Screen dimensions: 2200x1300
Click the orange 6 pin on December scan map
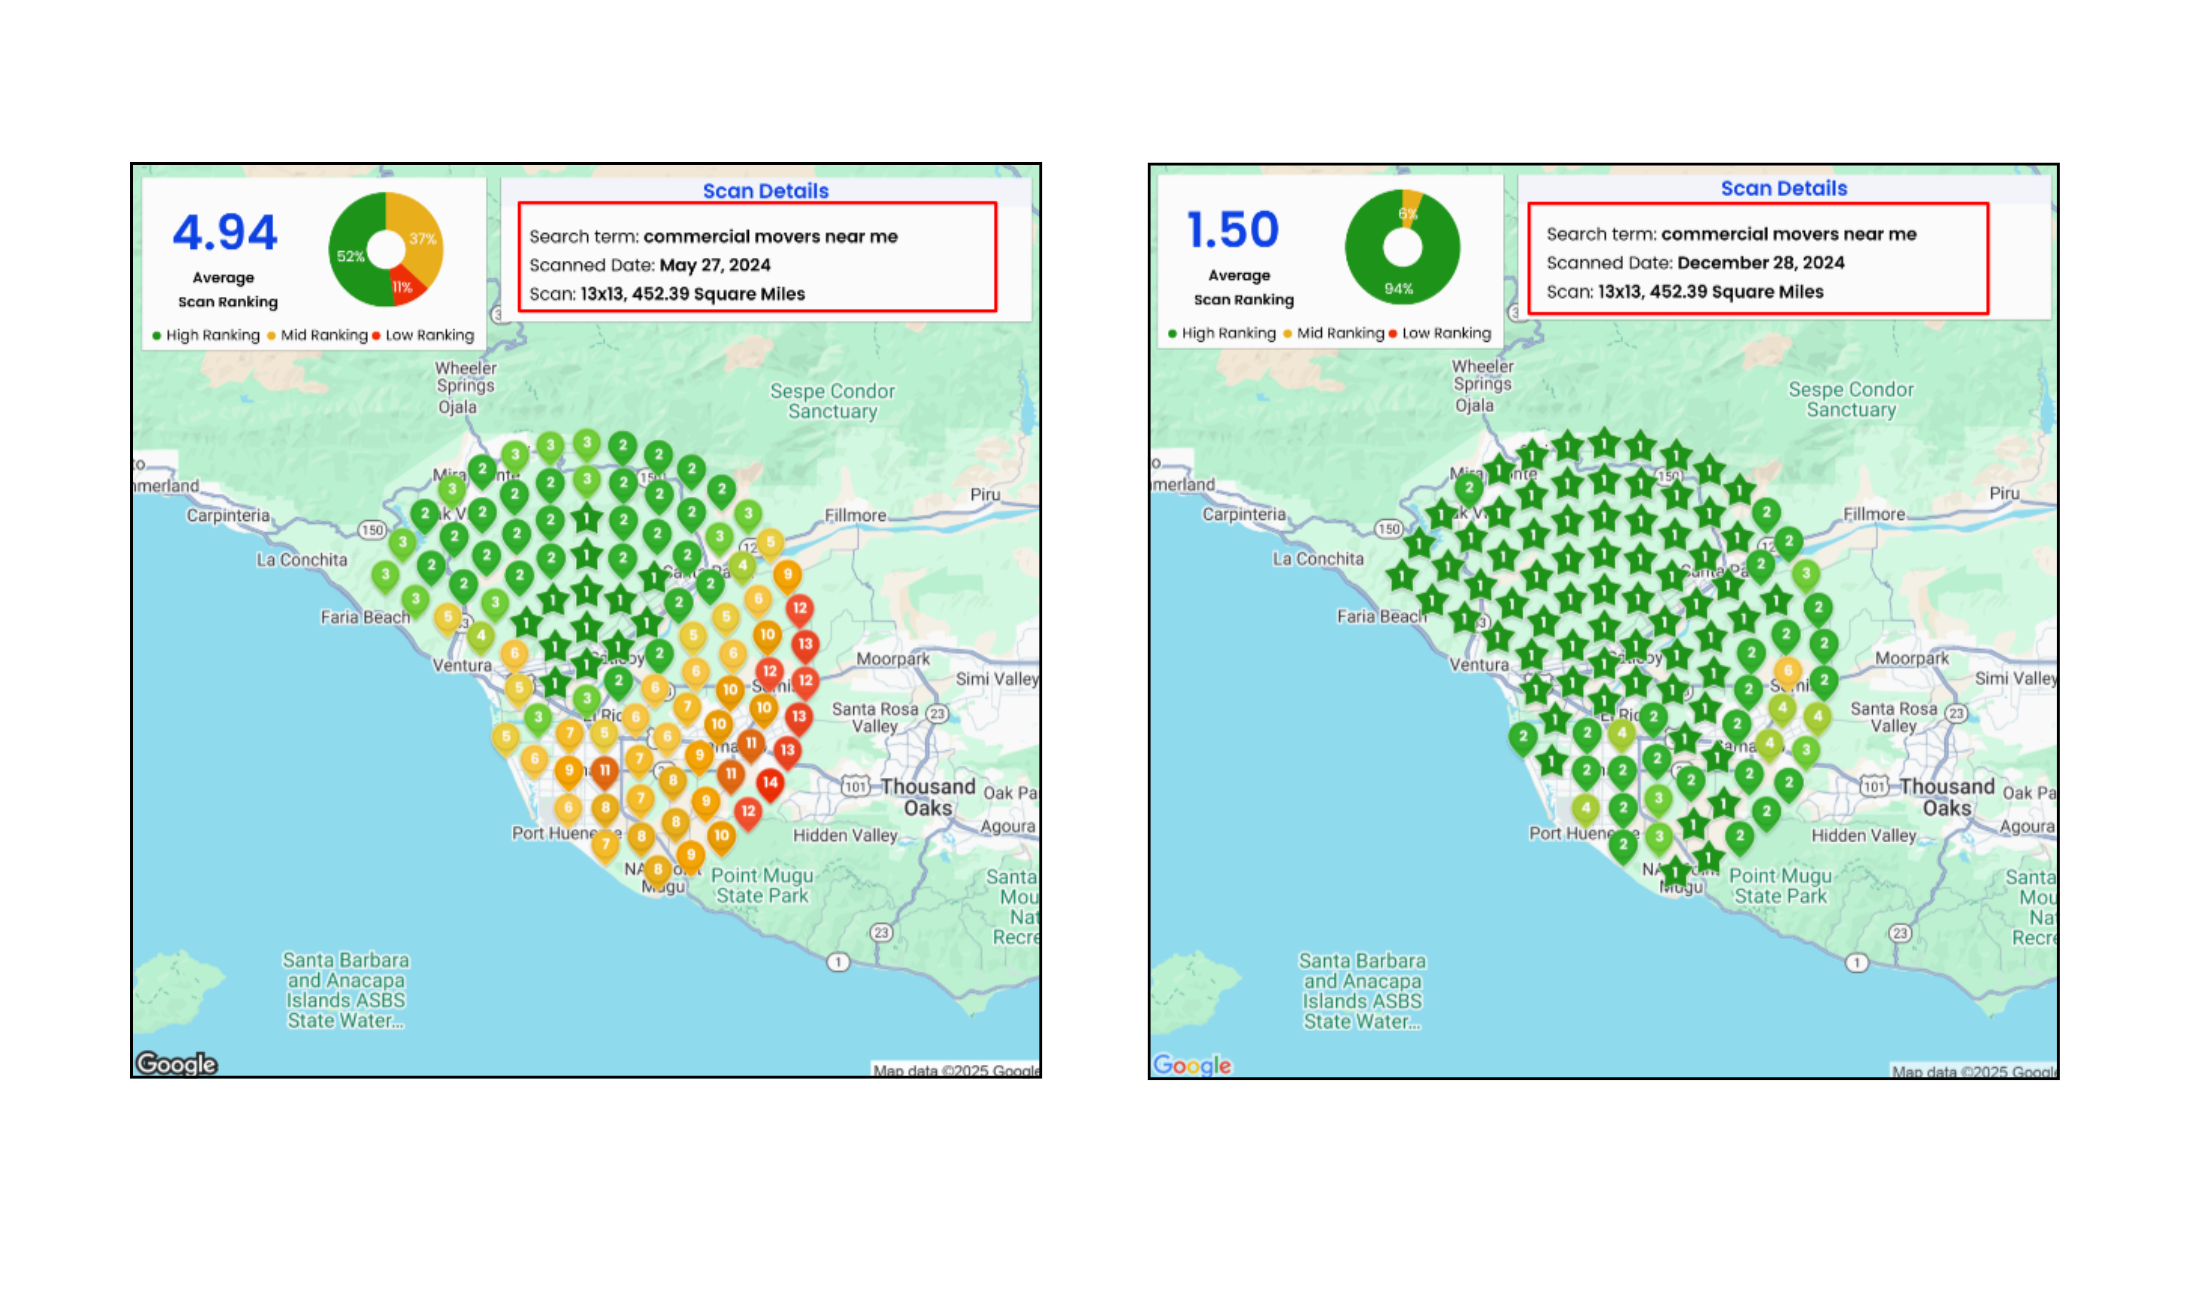pos(1787,670)
